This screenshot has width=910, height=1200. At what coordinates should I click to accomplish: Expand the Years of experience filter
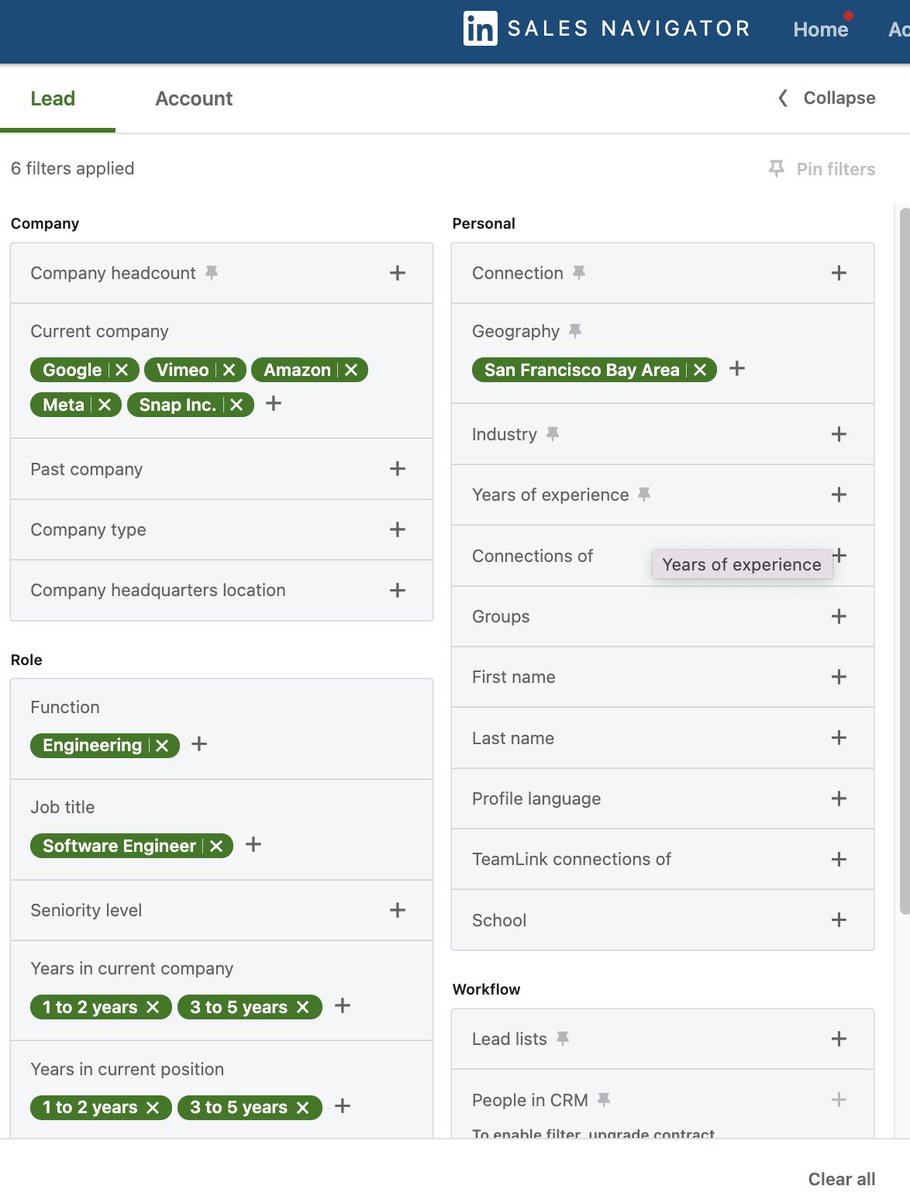(x=839, y=495)
